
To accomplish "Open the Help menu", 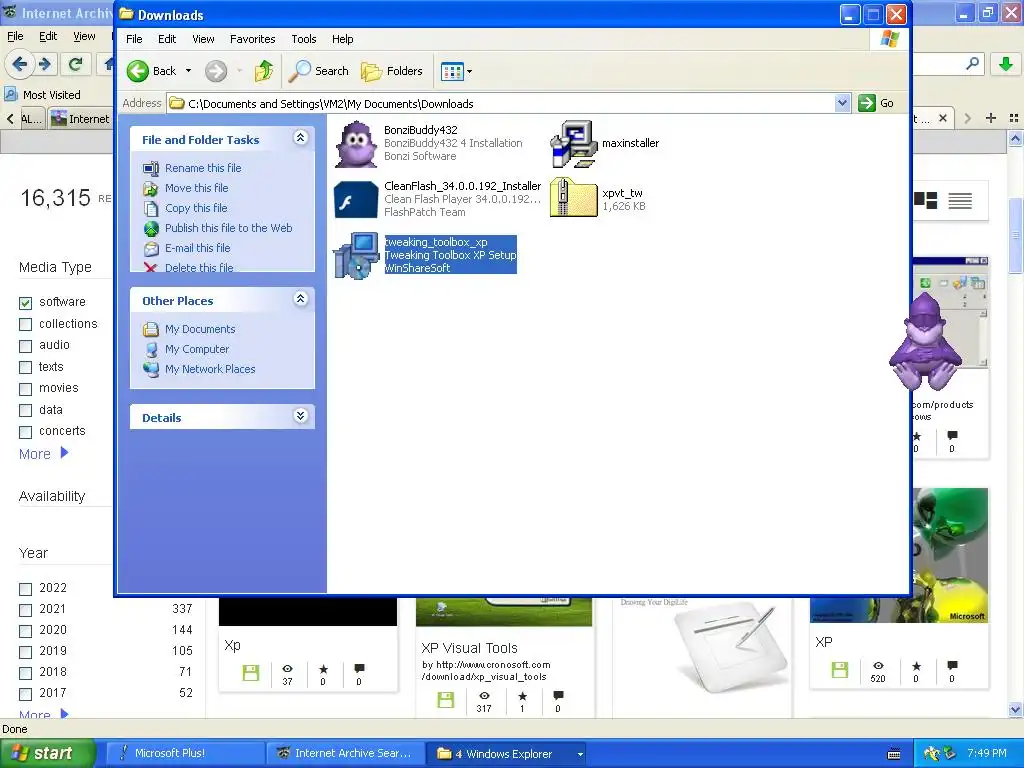I will (x=342, y=39).
